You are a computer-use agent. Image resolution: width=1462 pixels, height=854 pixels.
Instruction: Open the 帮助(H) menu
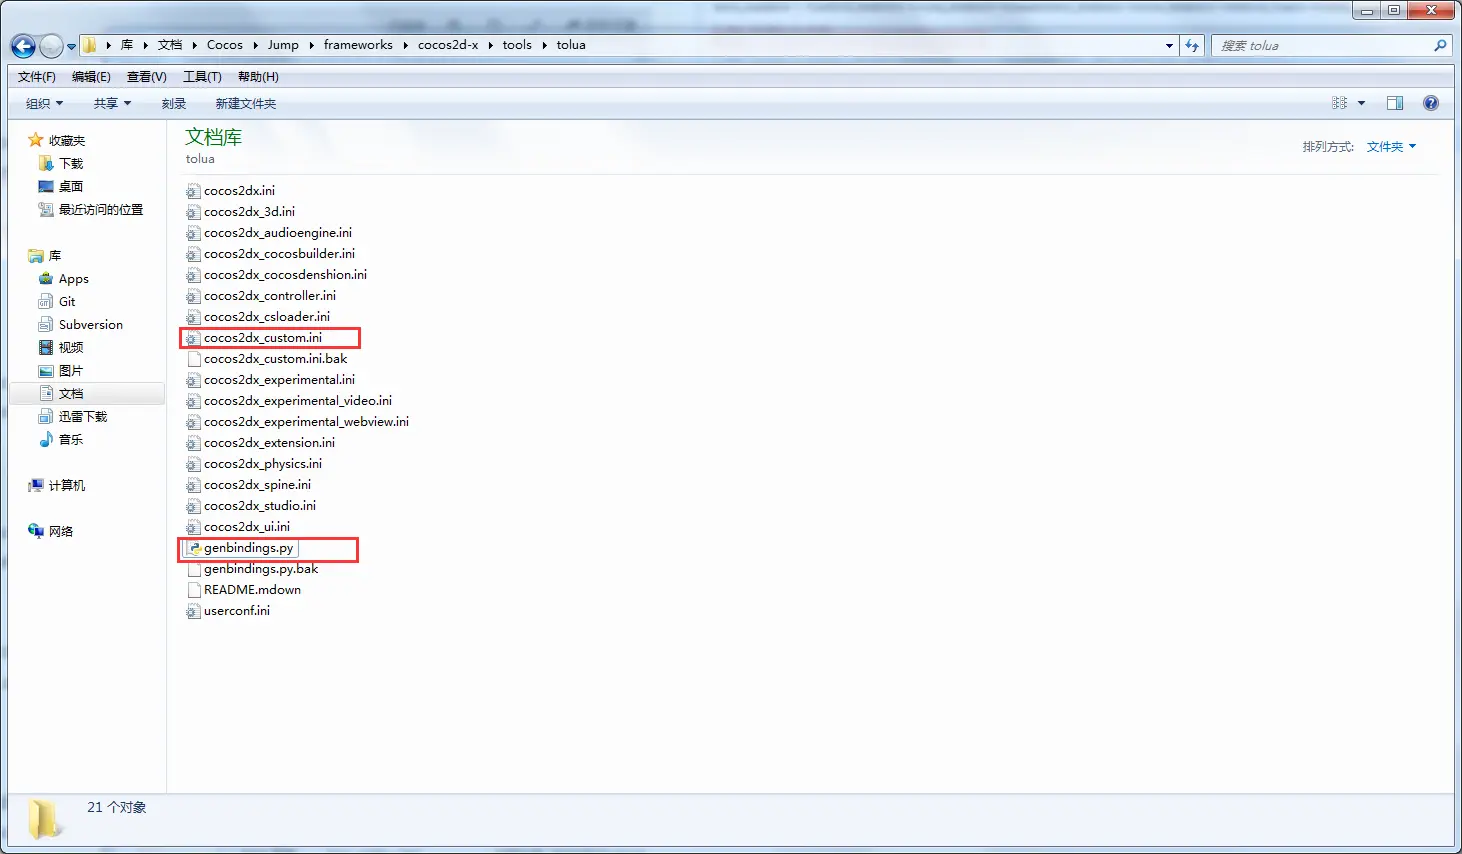point(258,77)
